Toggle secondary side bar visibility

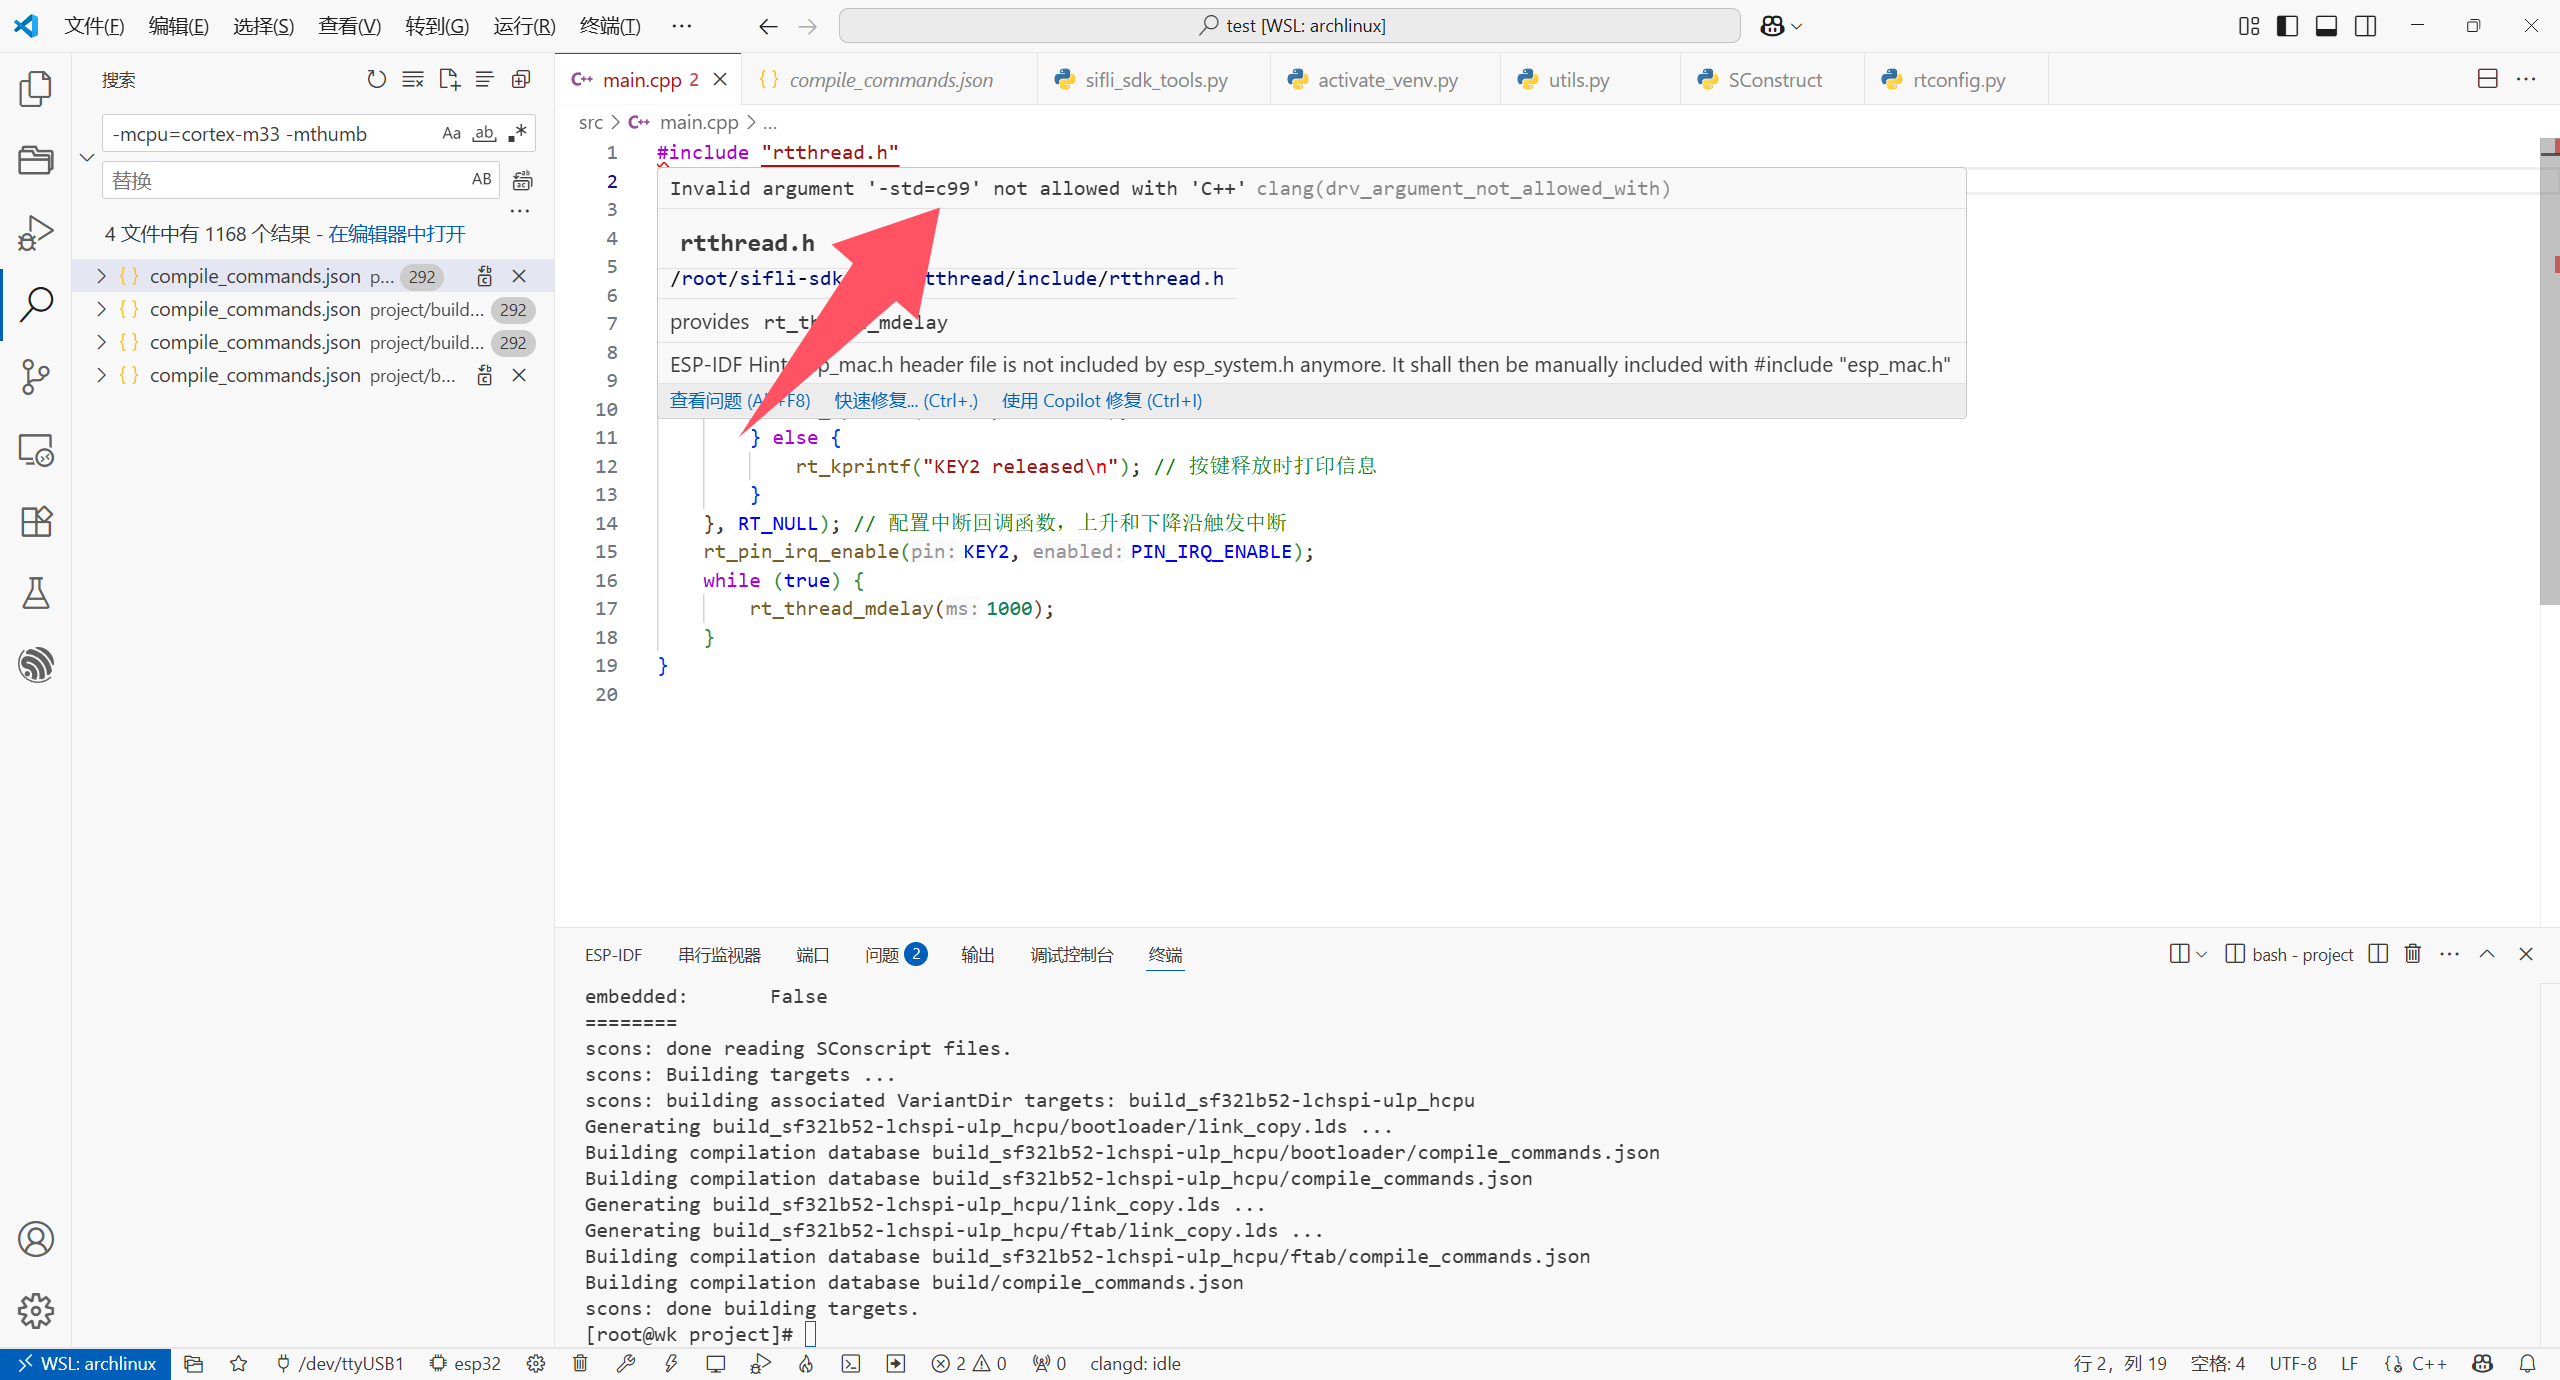coord(2365,26)
